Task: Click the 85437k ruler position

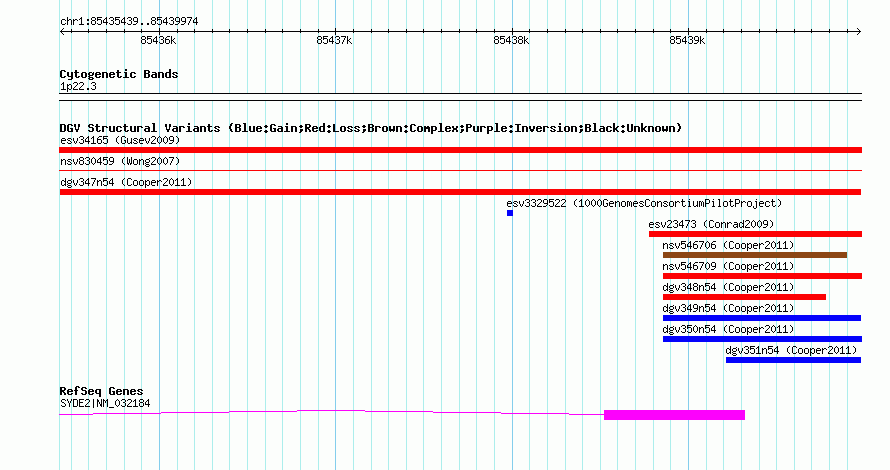Action: tap(334, 40)
